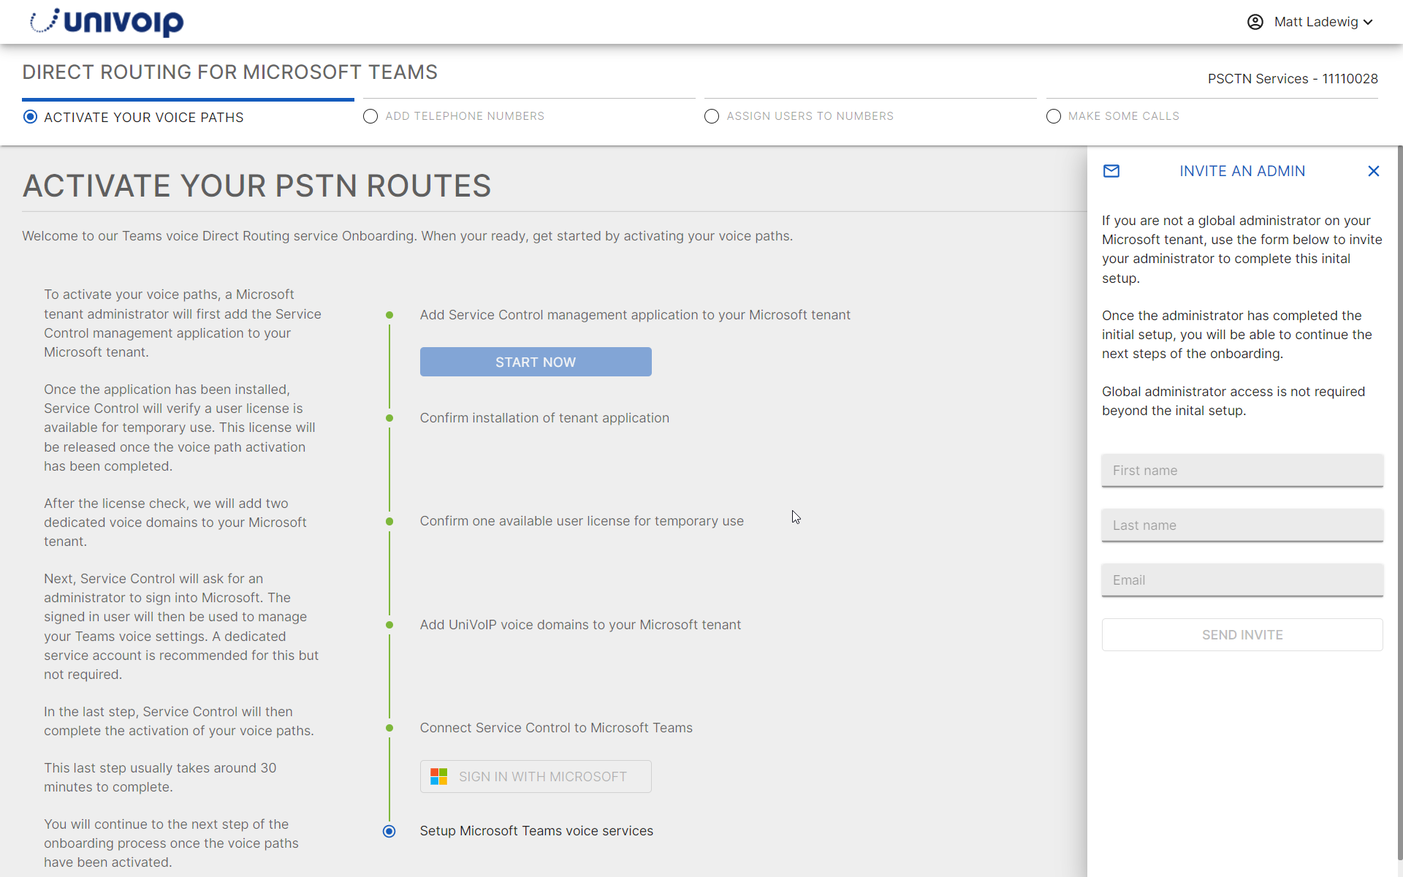This screenshot has width=1403, height=877.
Task: Close the Invite an Admin panel
Action: click(1373, 171)
